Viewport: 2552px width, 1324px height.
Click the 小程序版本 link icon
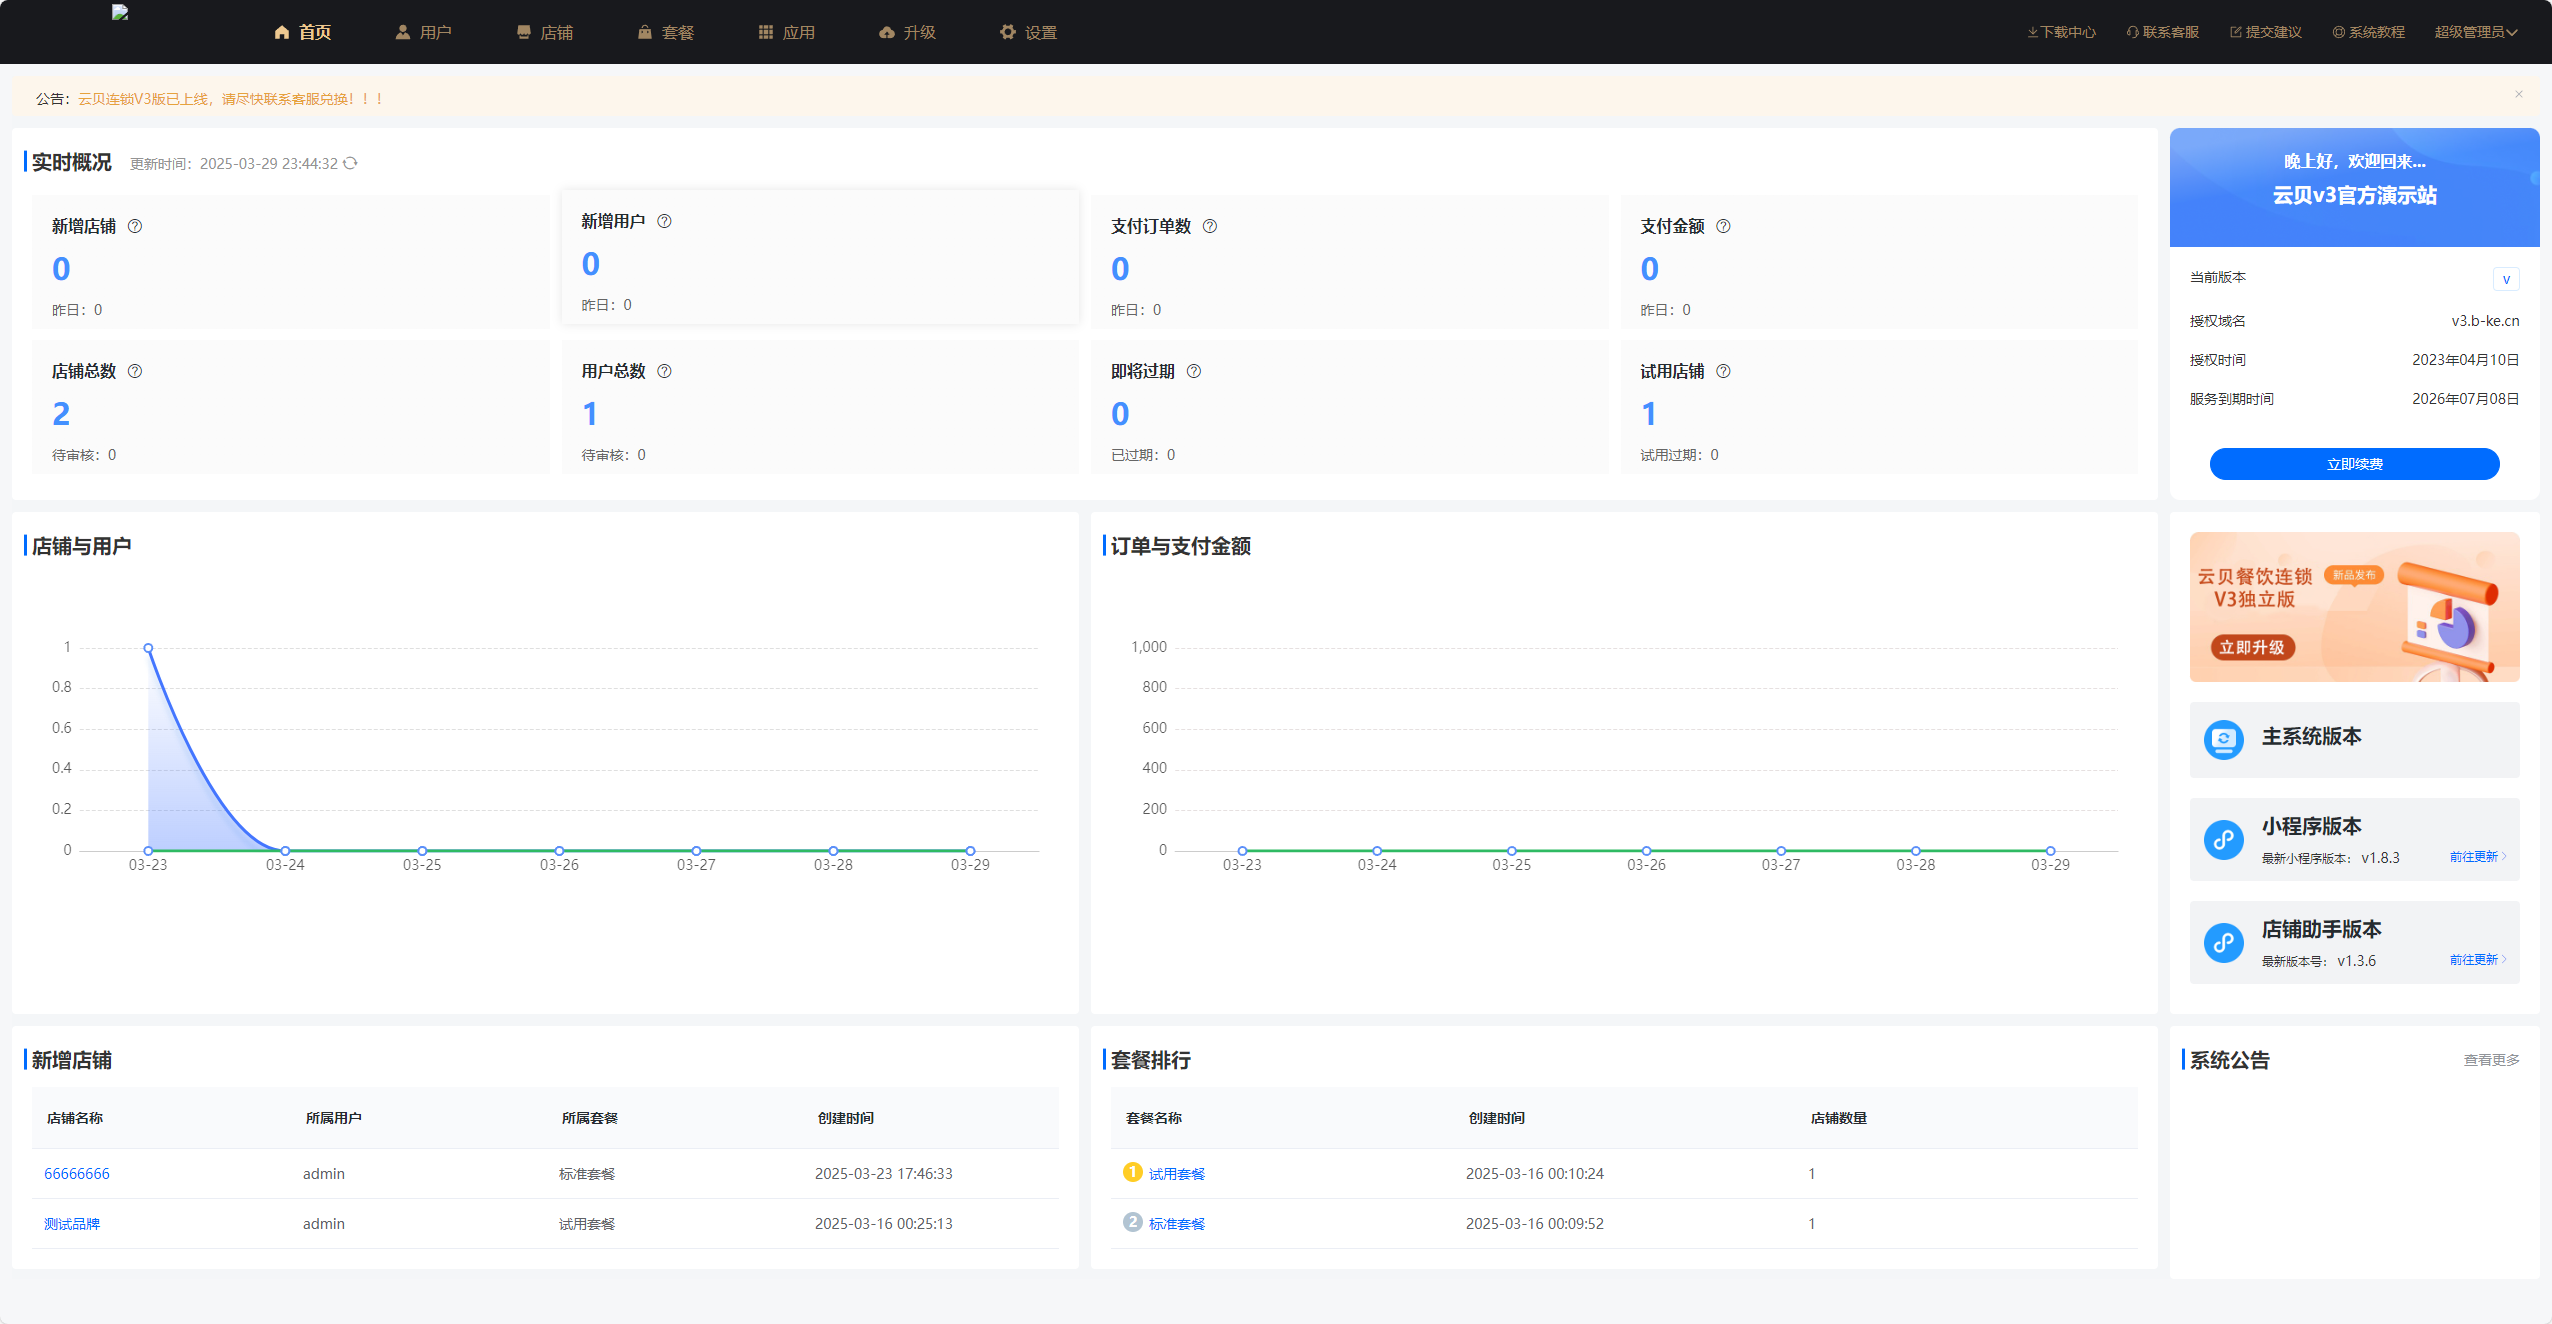coord(2223,840)
